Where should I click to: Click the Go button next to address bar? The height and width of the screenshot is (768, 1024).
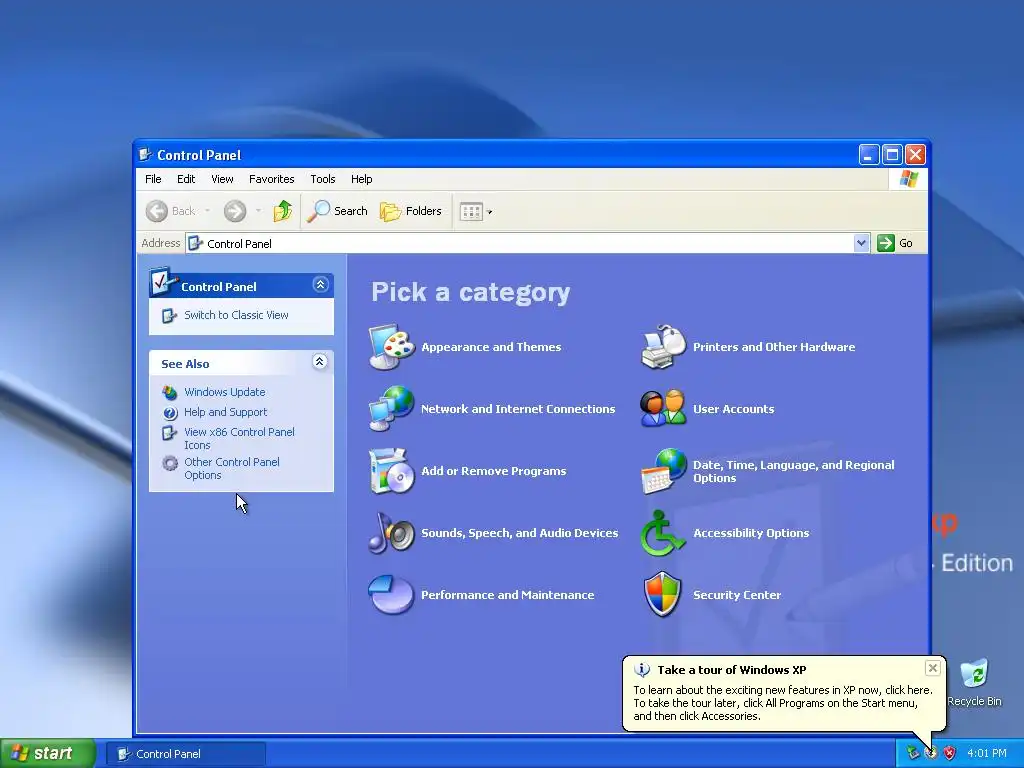pos(895,243)
